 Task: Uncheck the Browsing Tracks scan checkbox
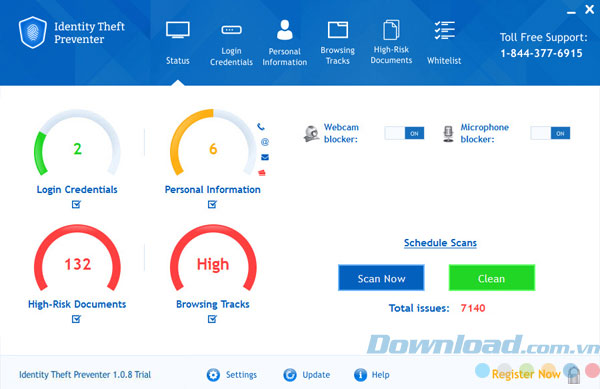pyautogui.click(x=212, y=319)
